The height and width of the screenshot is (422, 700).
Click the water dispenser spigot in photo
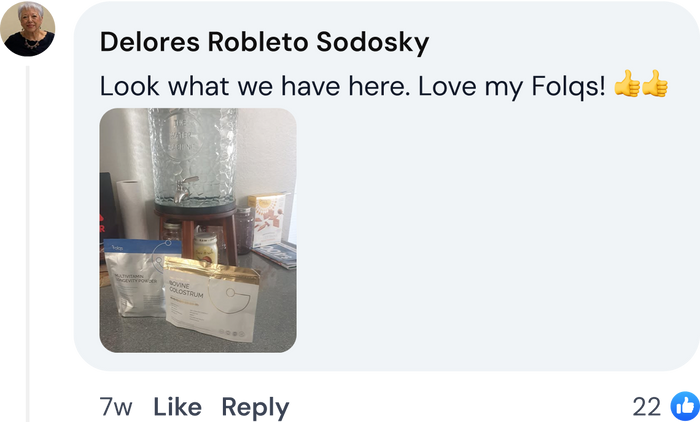[x=184, y=188]
